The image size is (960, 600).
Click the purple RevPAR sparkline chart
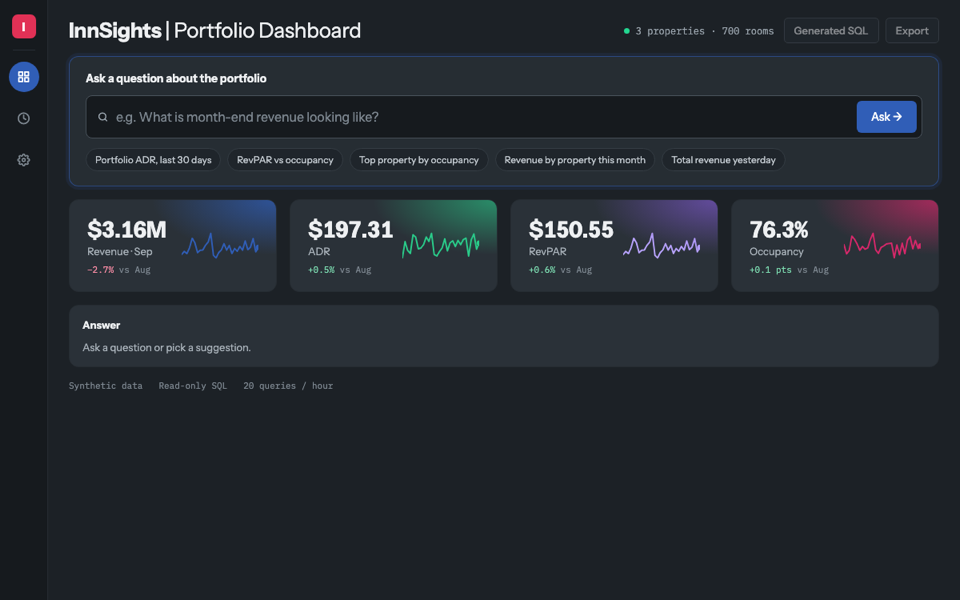[x=662, y=246]
